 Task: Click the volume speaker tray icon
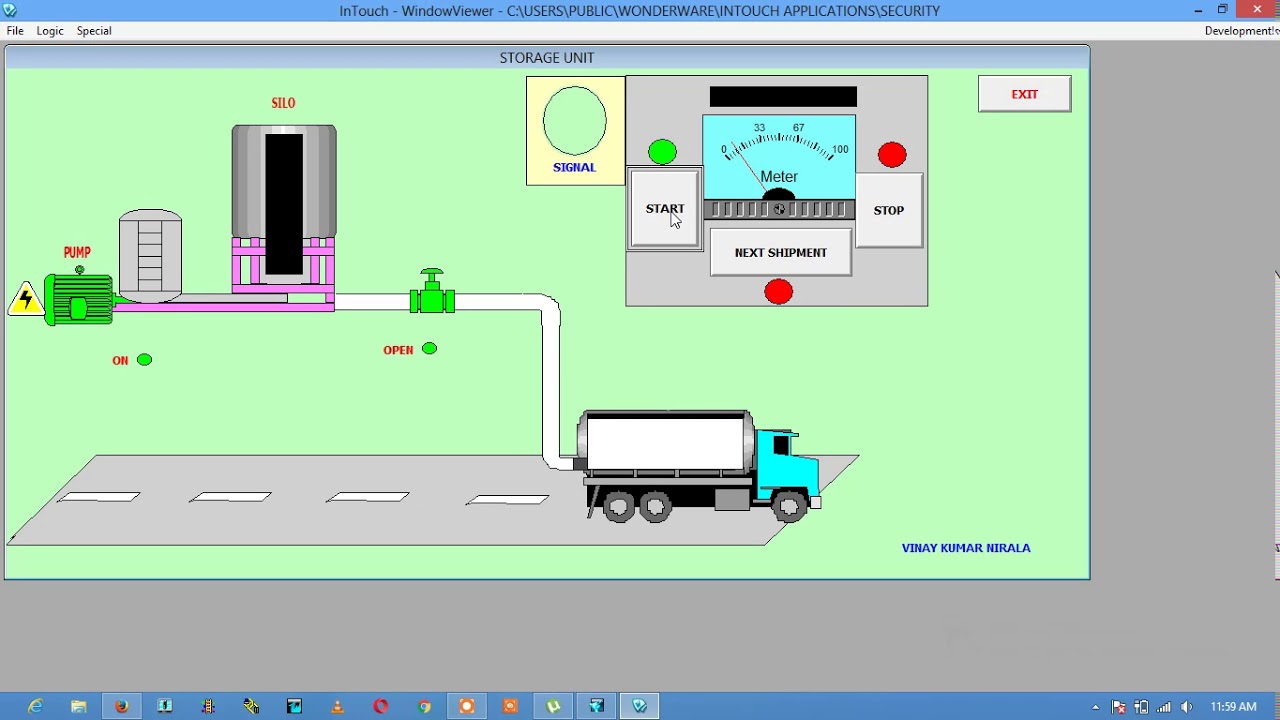[1187, 707]
